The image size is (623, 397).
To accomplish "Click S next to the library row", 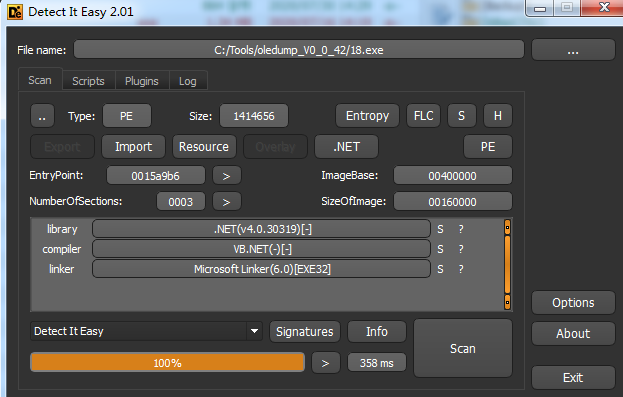I will pyautogui.click(x=440, y=229).
